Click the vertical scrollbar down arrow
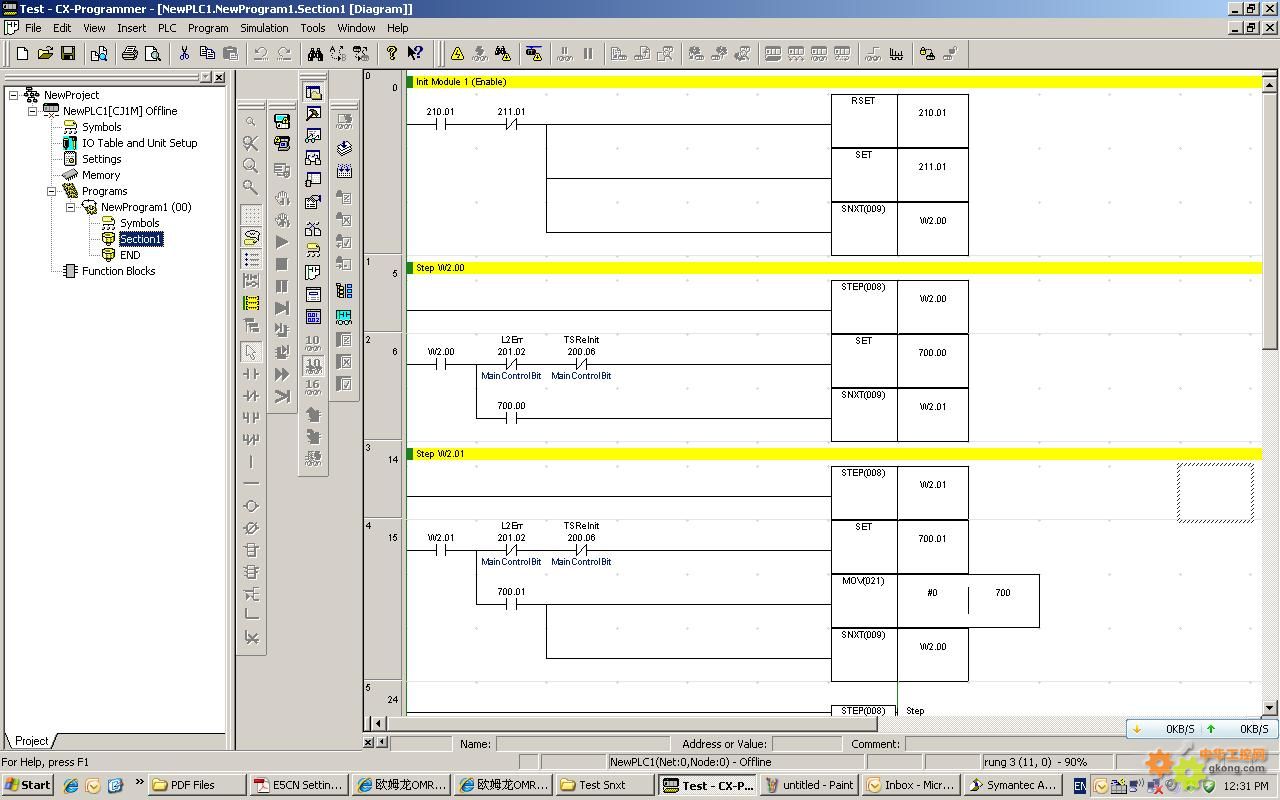 [1270, 707]
